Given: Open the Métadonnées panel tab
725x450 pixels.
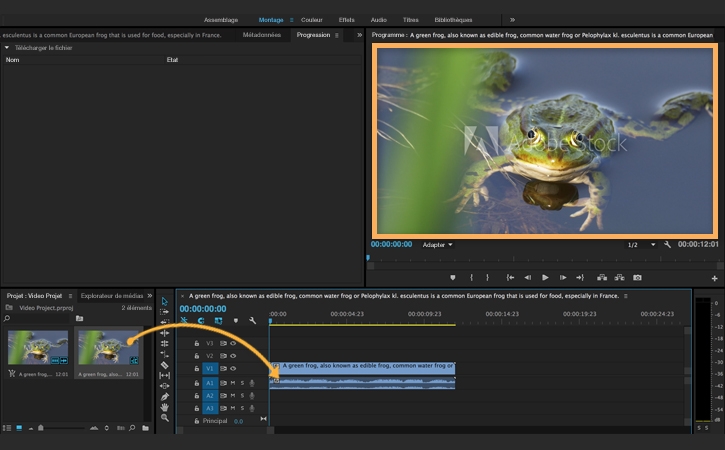Looking at the screenshot, I should [x=262, y=35].
